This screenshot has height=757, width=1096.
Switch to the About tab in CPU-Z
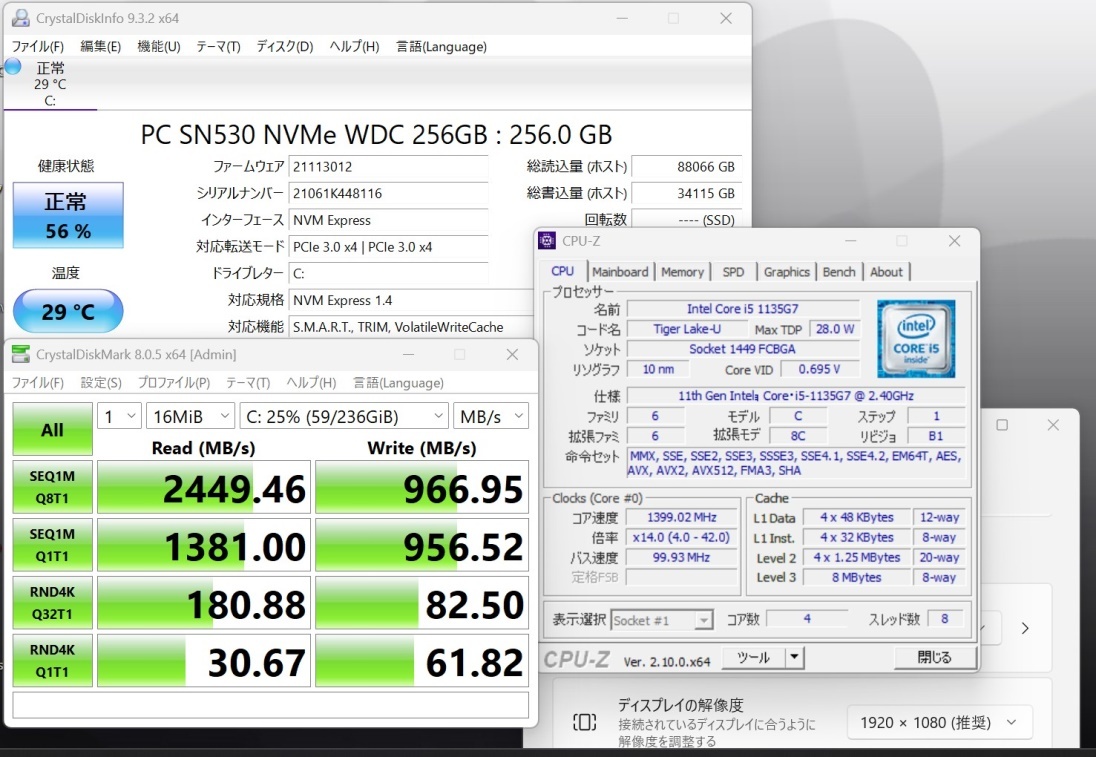(x=886, y=272)
